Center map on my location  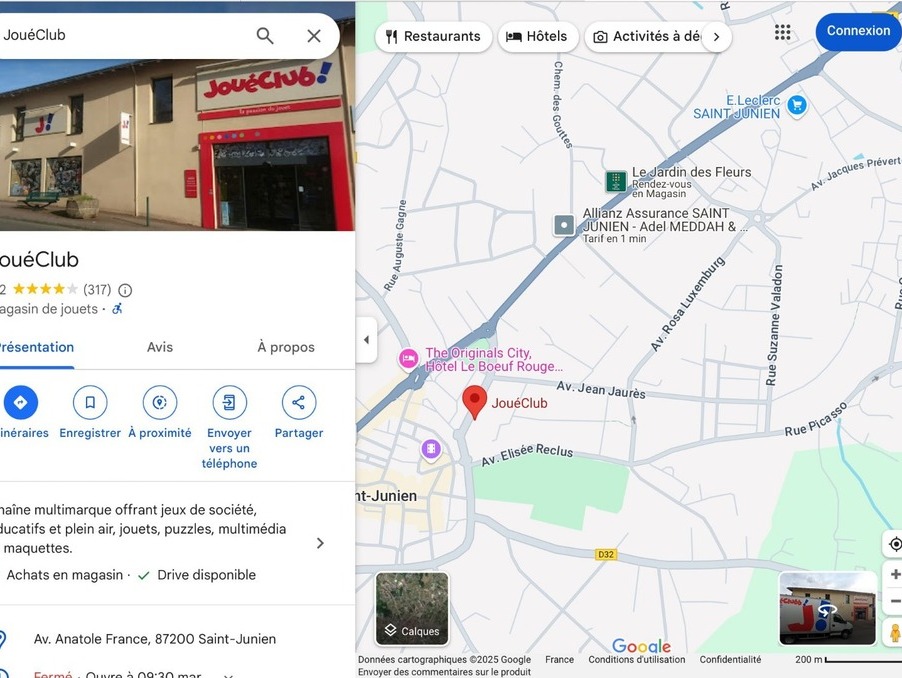point(895,544)
